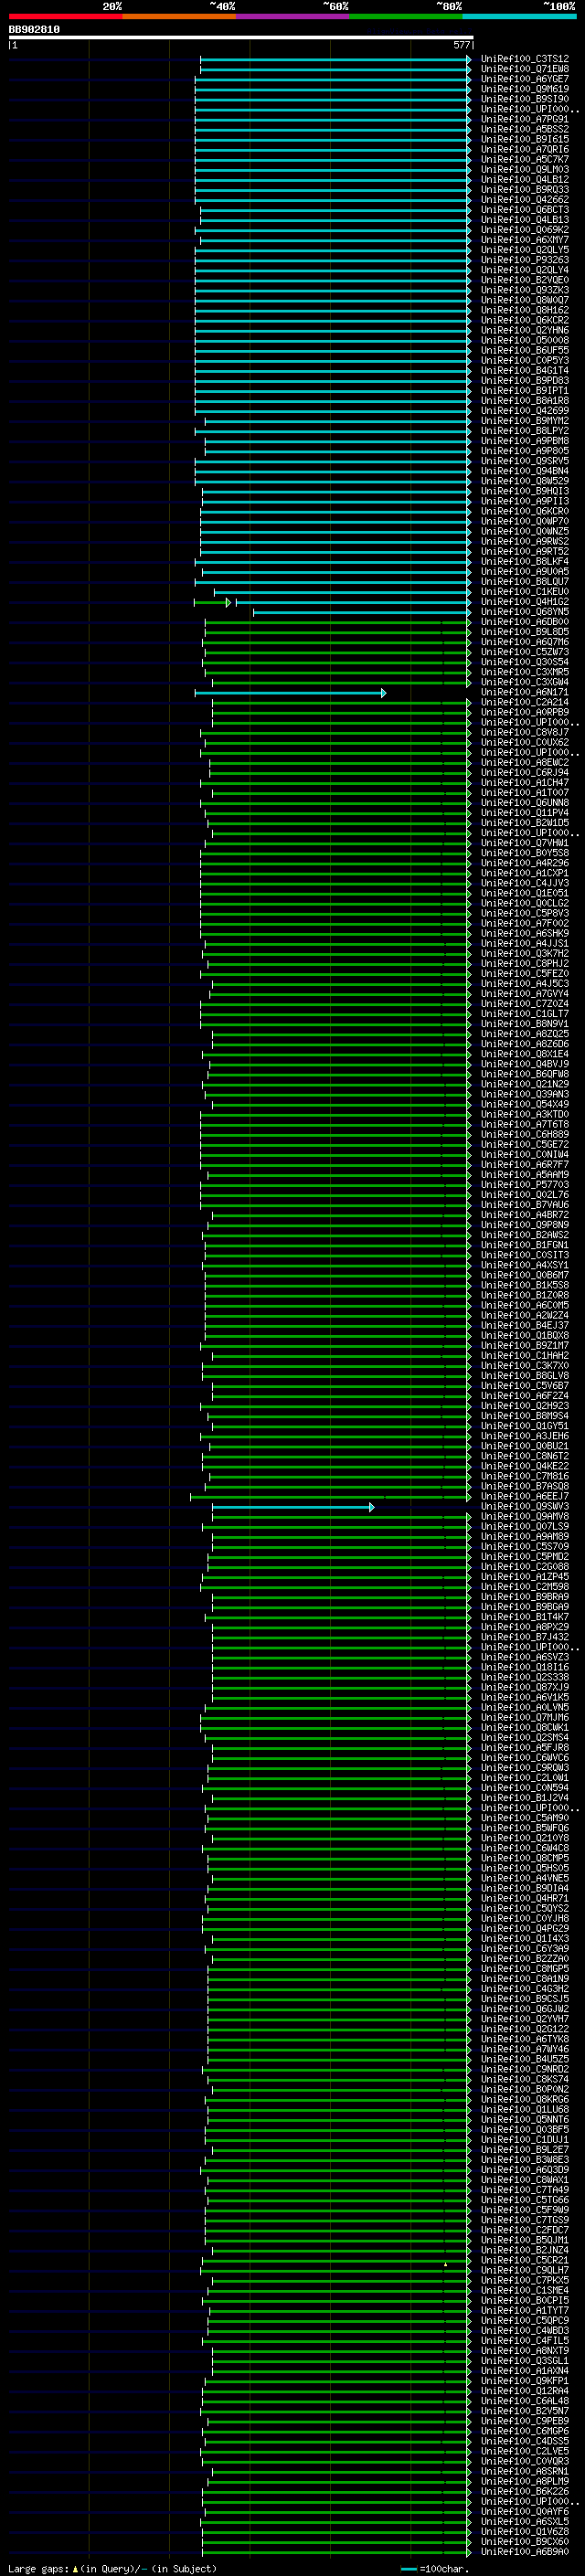Open the hit UniRef100_C3TS12
Image resolution: width=585 pixels, height=2576 pixels.
click(x=525, y=60)
